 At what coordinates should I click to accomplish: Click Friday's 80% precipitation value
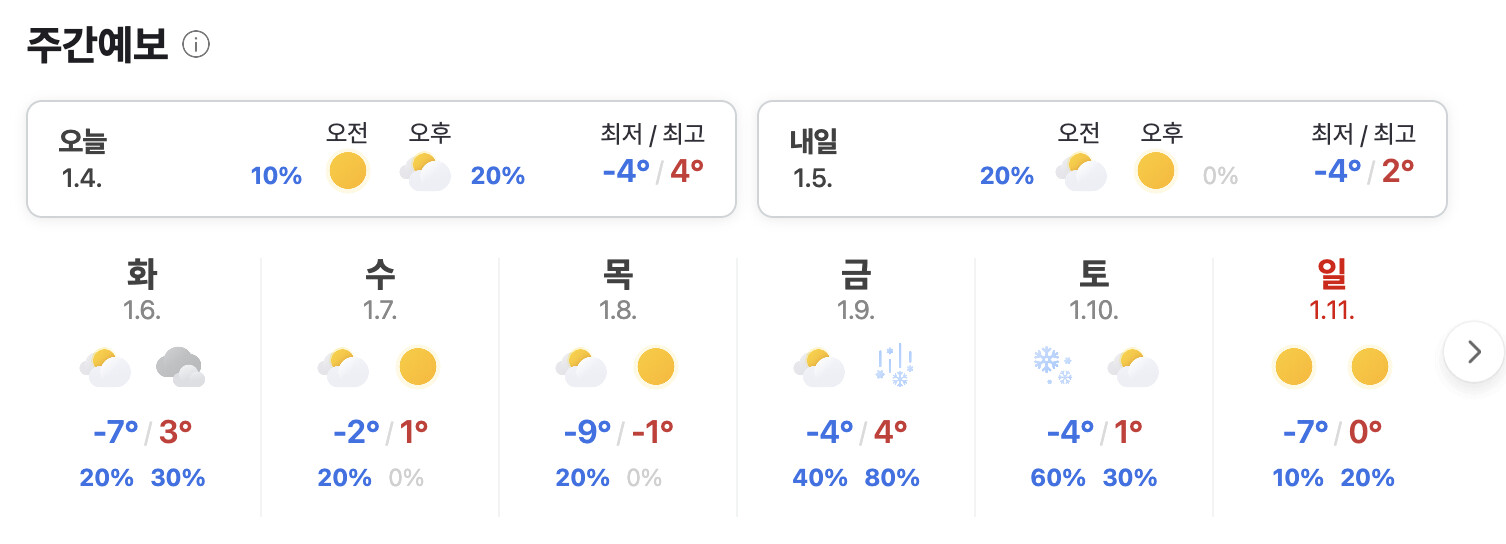892,478
